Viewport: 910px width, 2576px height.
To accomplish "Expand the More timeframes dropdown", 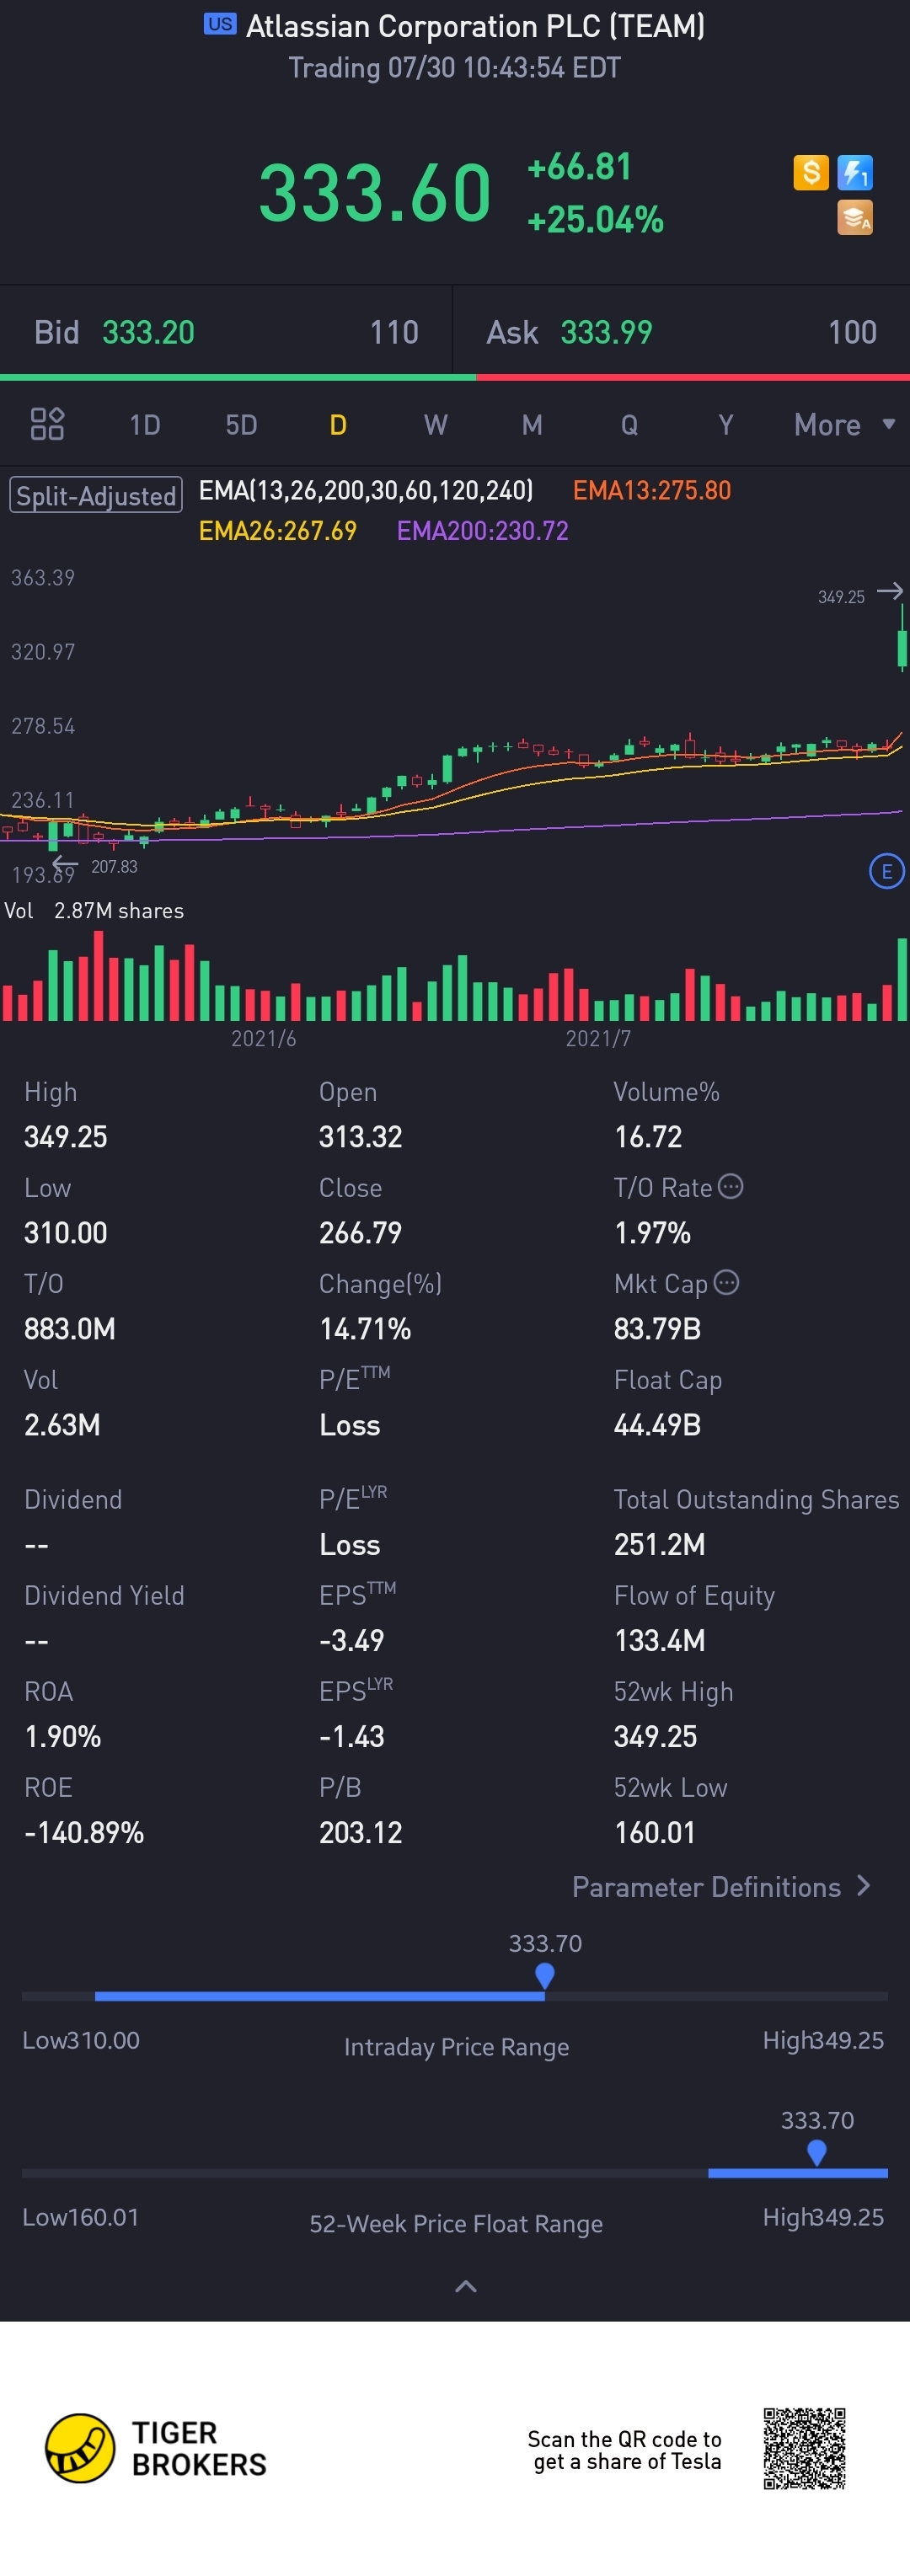I will coord(844,425).
